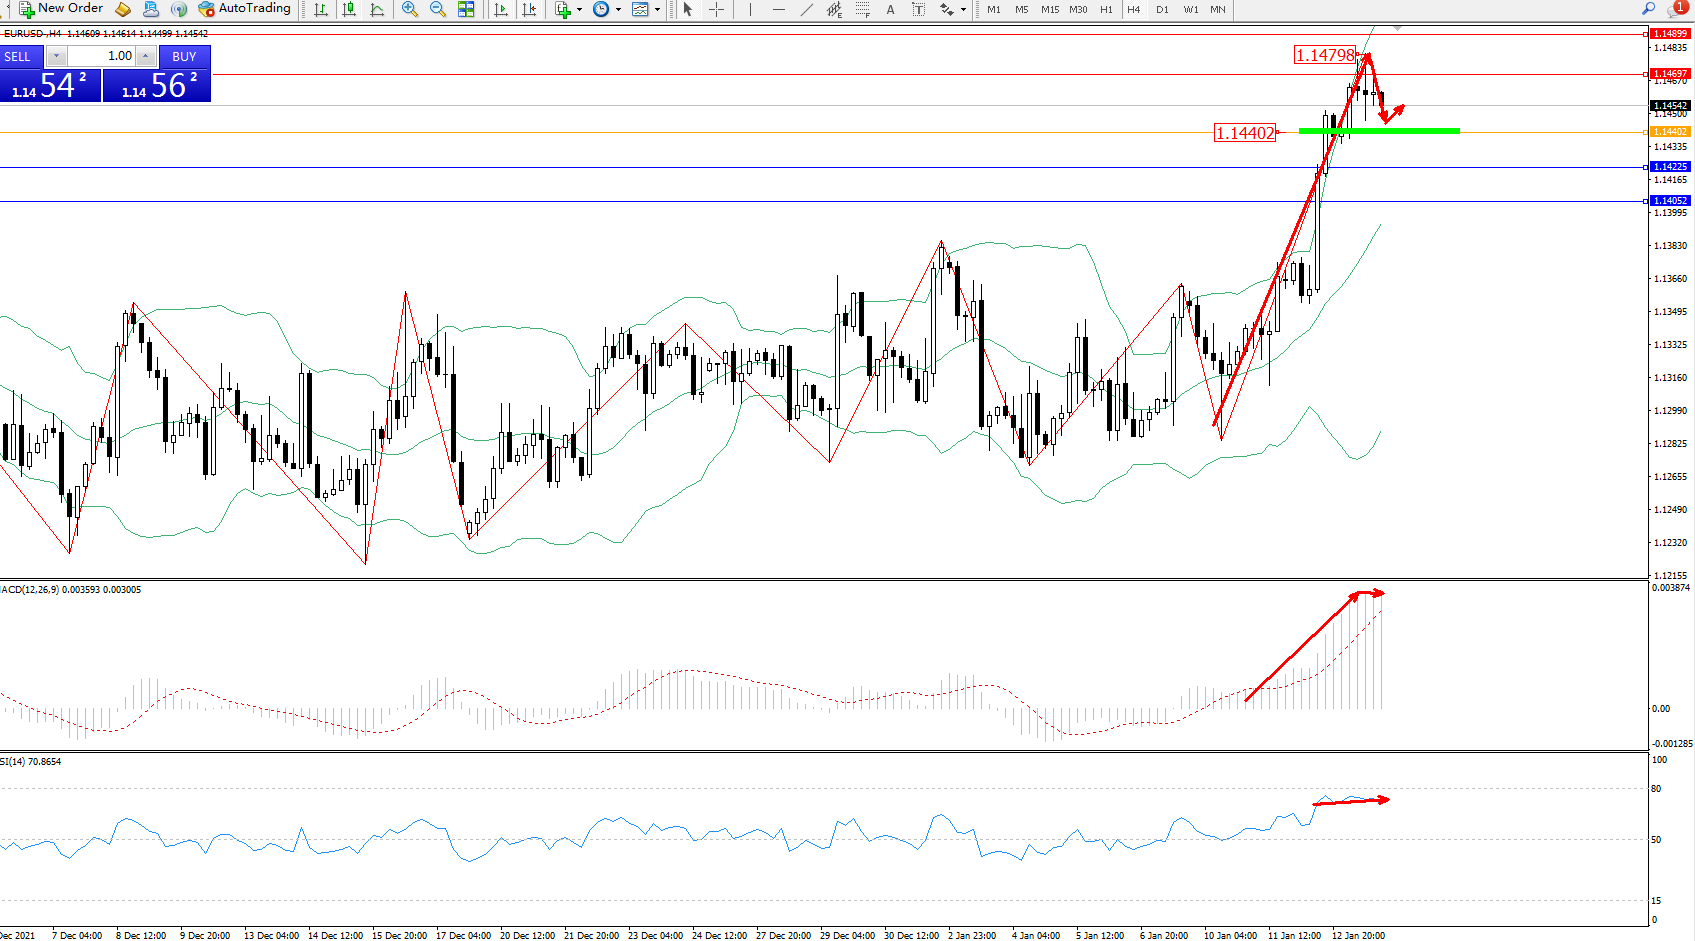Draw a trendline with the diagonal line tool
Viewport: 1695px width, 941px height.
click(806, 9)
